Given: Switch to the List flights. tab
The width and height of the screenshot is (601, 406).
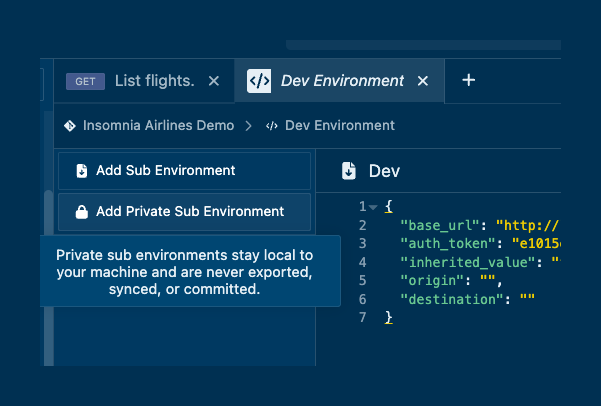Looking at the screenshot, I should (x=144, y=81).
